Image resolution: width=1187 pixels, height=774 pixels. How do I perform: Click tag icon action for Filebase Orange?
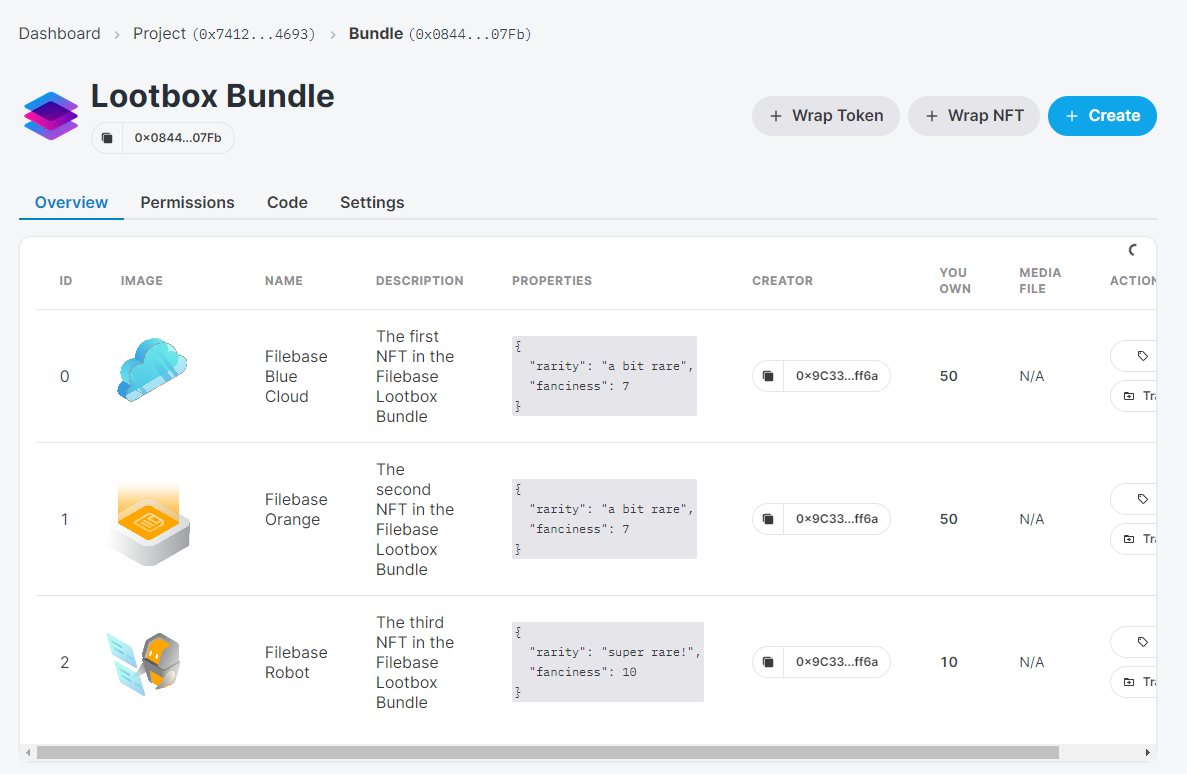pyautogui.click(x=1142, y=499)
